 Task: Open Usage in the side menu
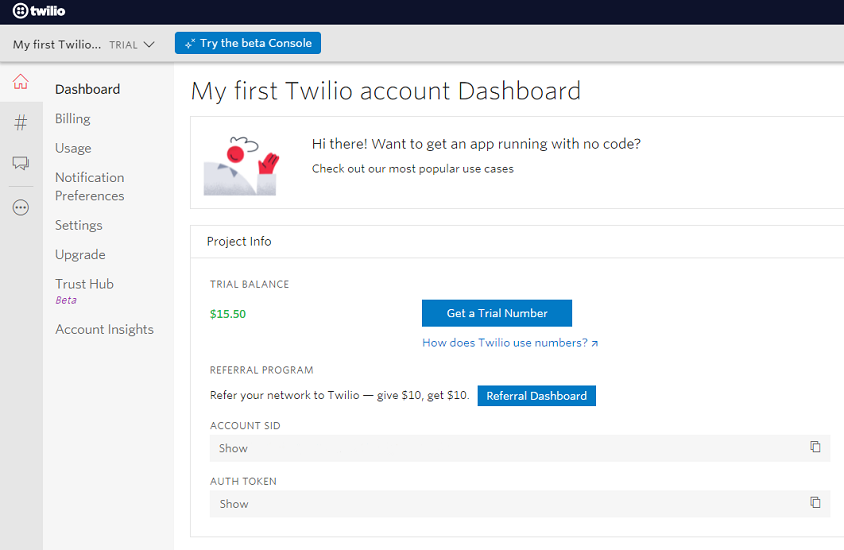[73, 148]
